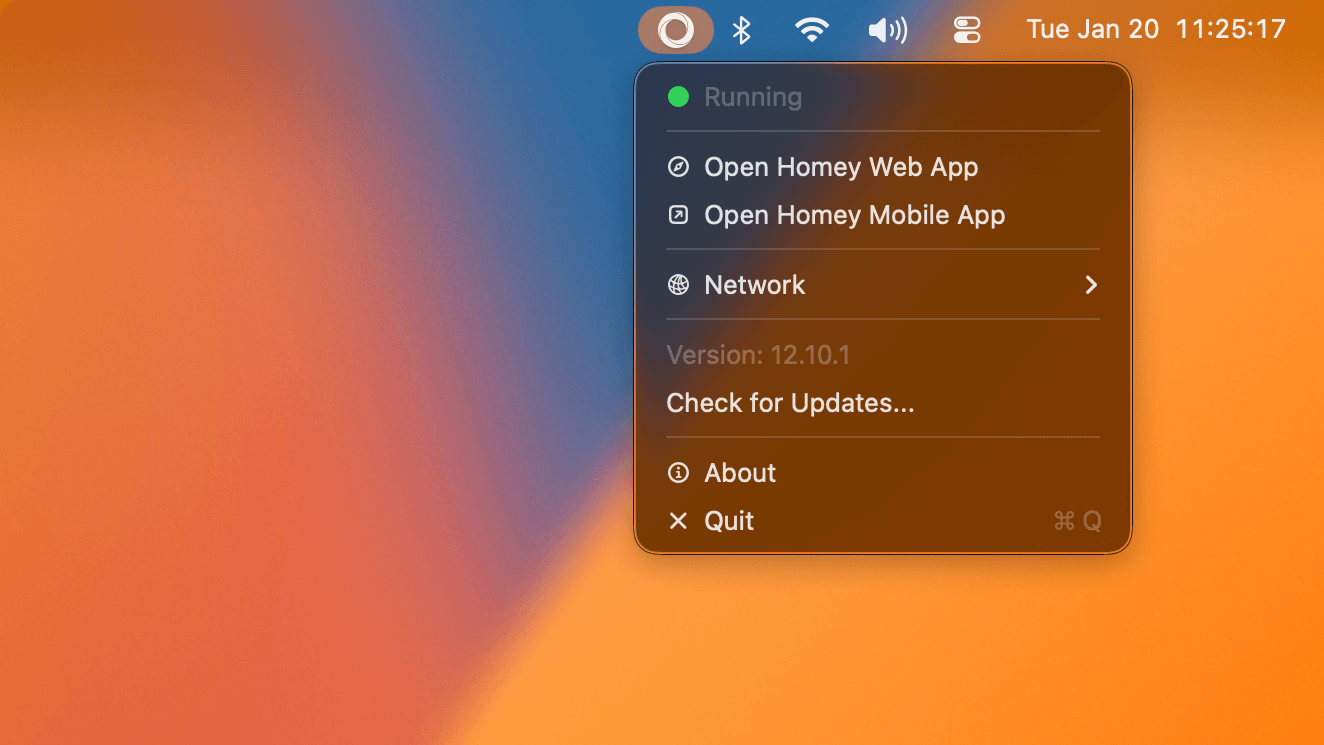Image resolution: width=1324 pixels, height=745 pixels.
Task: Click Check for Updates...
Action: 791,402
